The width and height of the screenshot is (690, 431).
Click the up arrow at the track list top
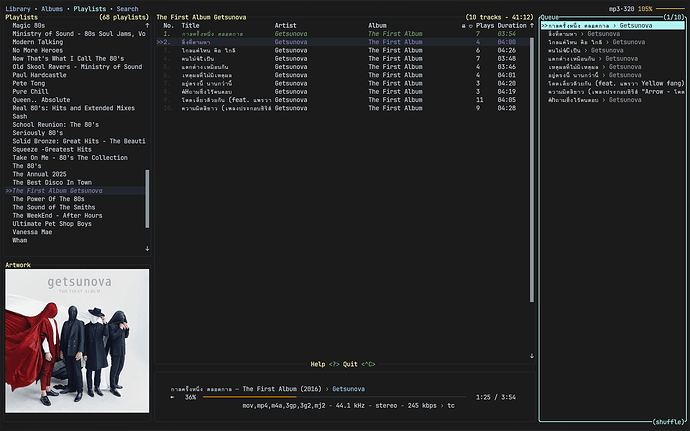531,25
